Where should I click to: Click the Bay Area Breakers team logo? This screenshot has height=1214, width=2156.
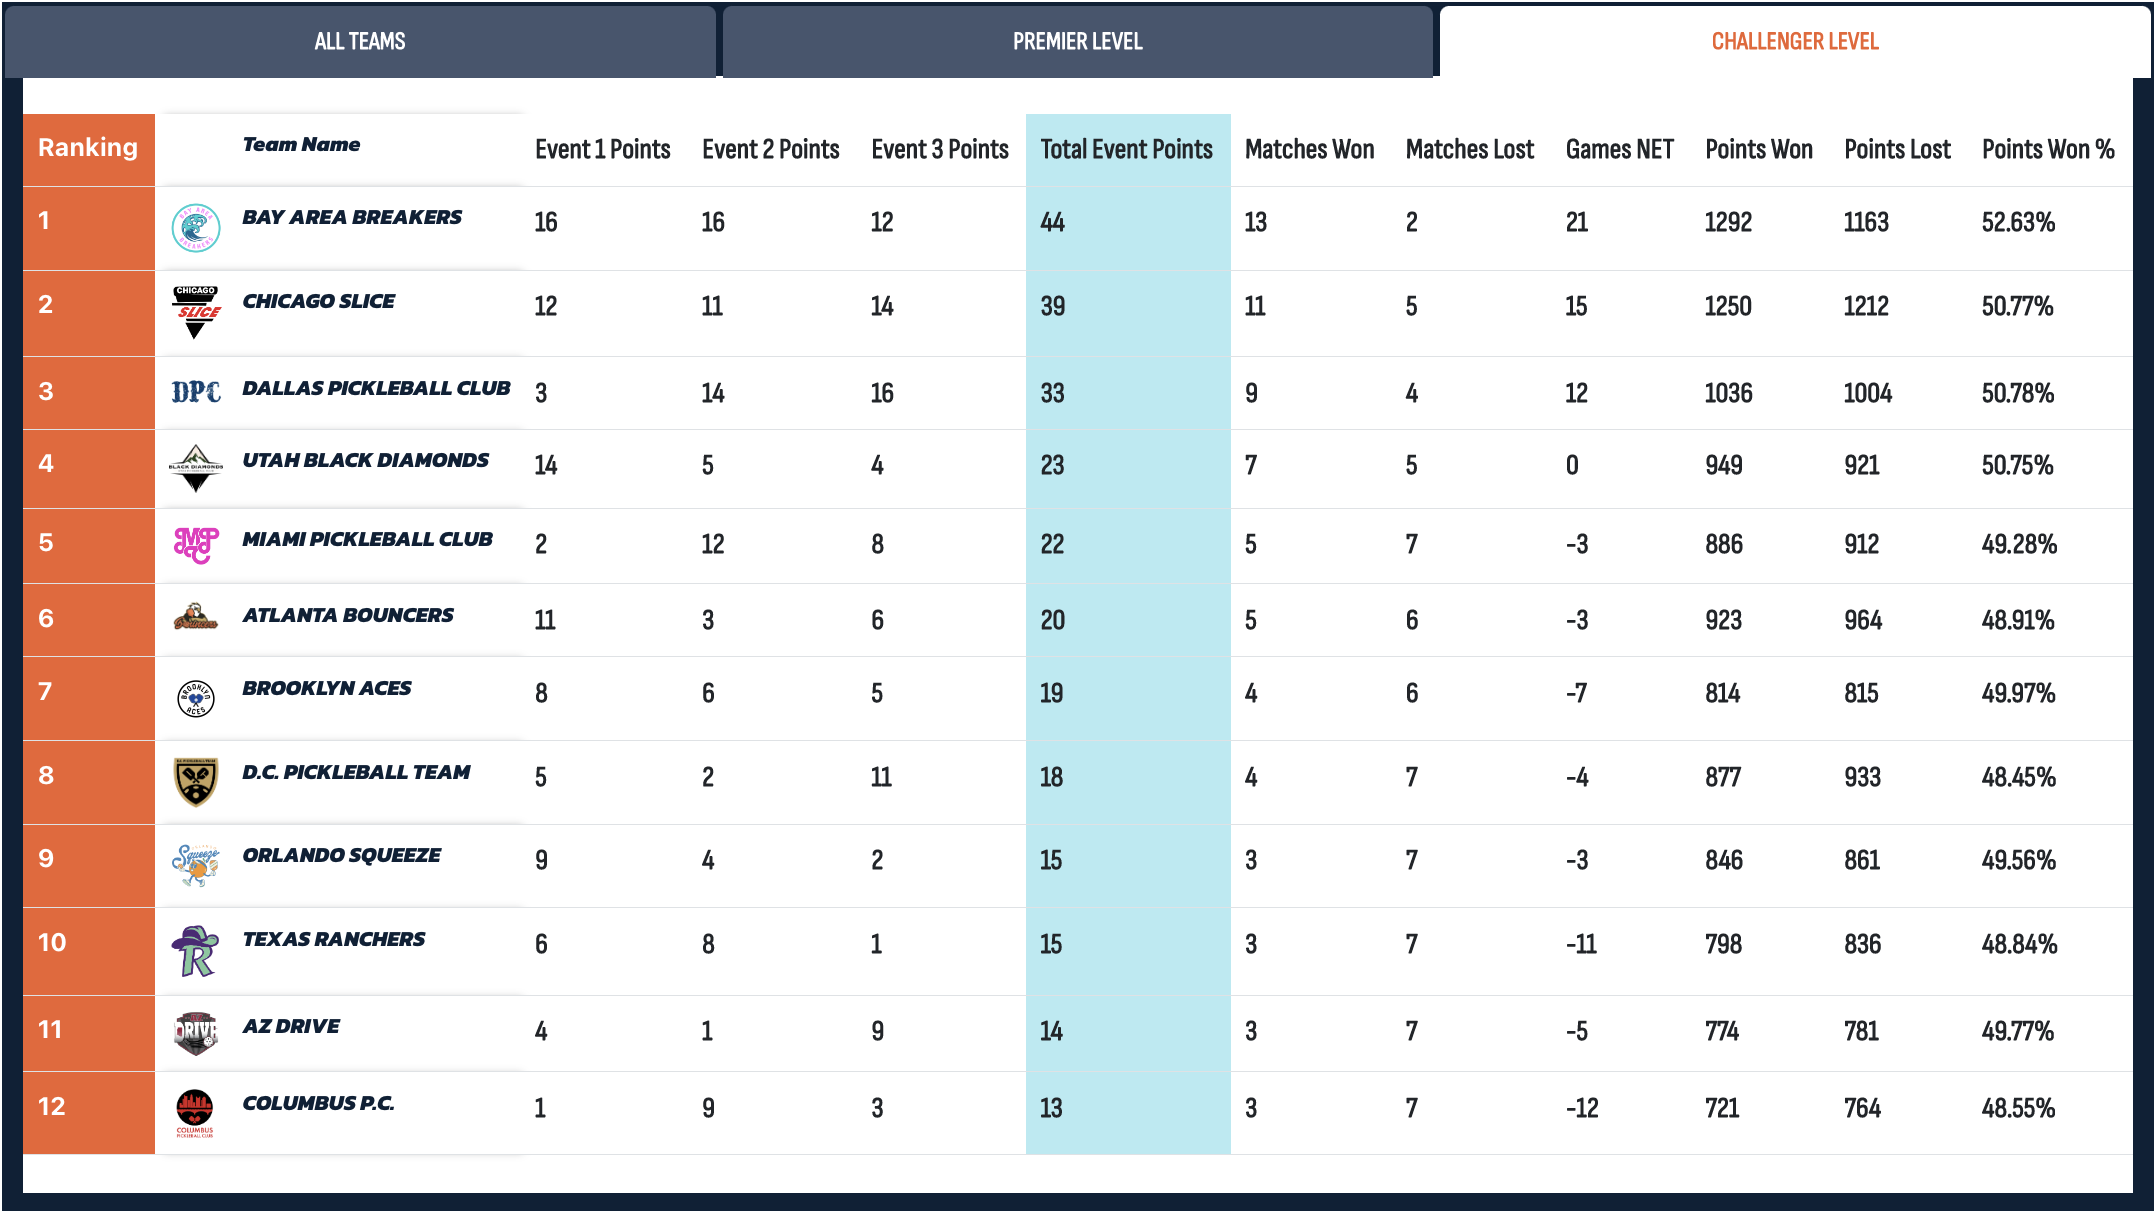click(x=196, y=228)
